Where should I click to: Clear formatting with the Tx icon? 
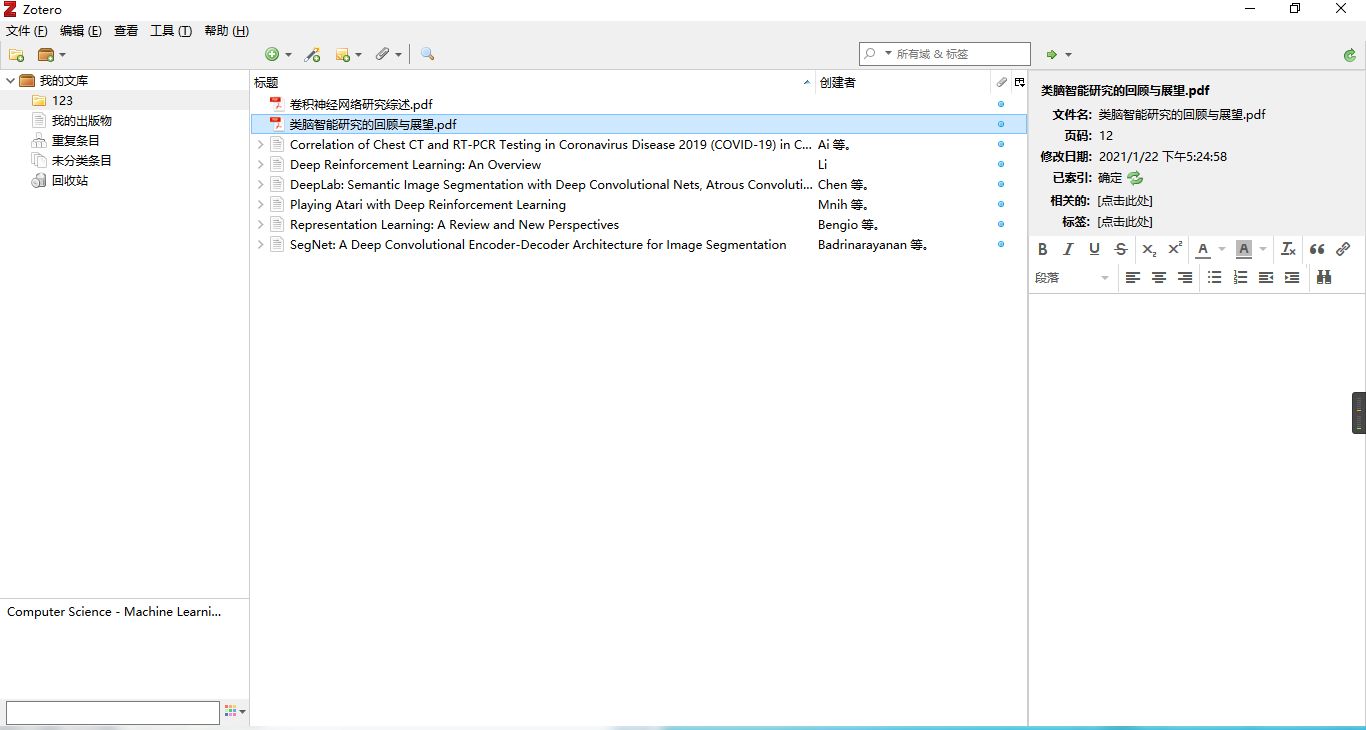coord(1289,249)
